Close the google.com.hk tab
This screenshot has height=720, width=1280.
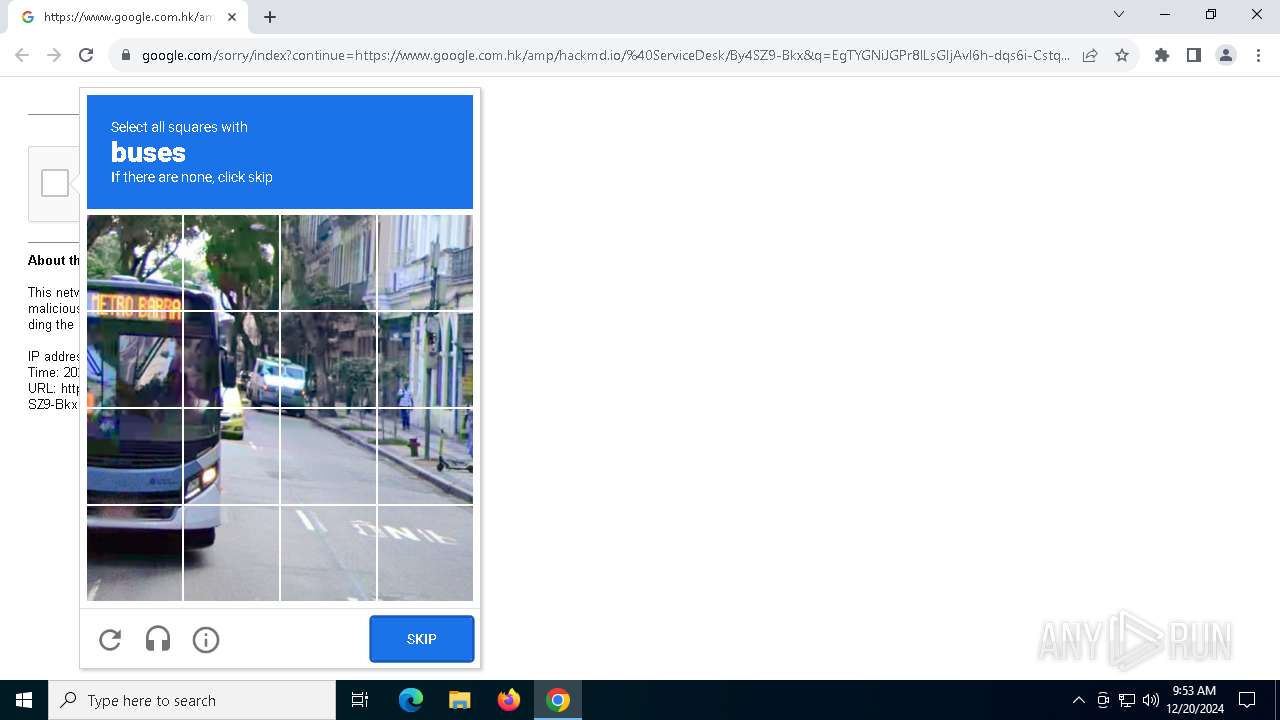[232, 17]
